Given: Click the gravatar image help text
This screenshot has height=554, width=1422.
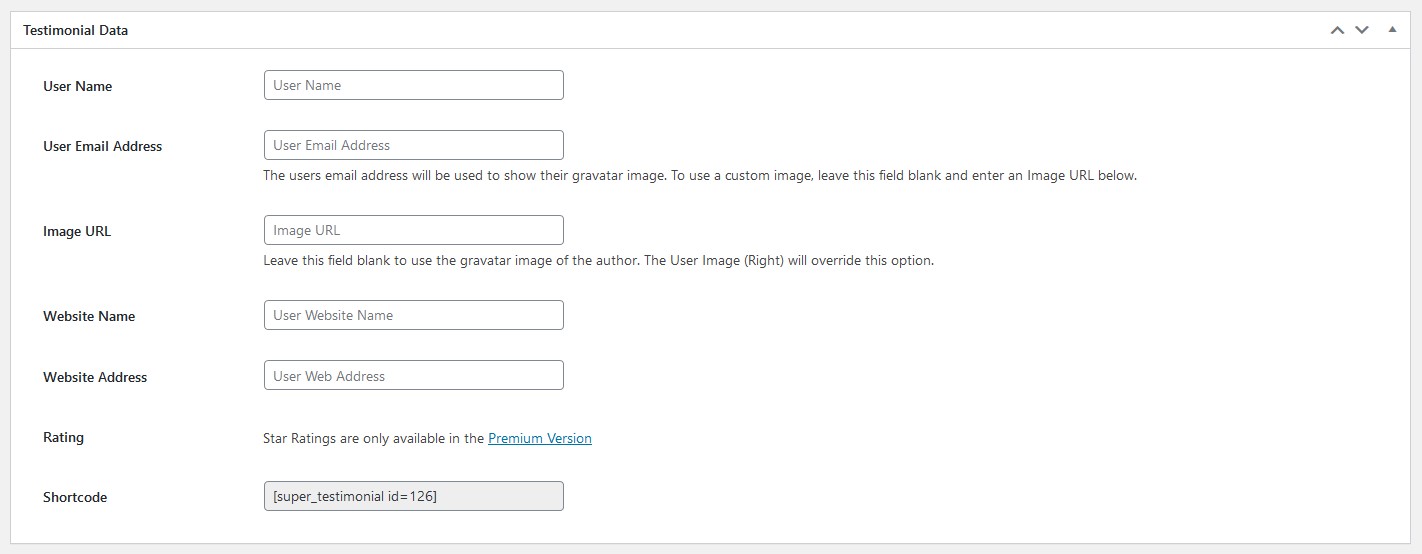Looking at the screenshot, I should tap(700, 175).
